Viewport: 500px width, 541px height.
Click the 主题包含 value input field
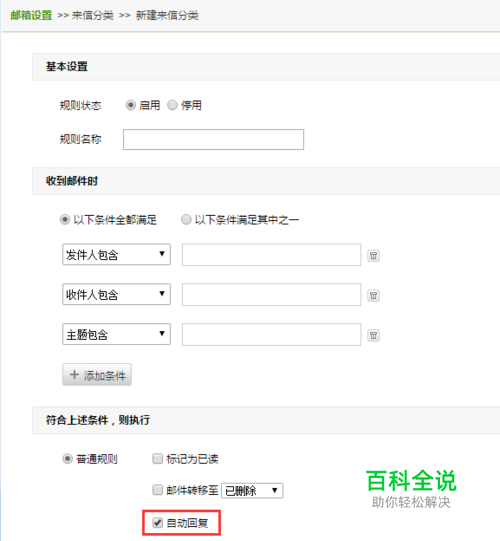272,334
